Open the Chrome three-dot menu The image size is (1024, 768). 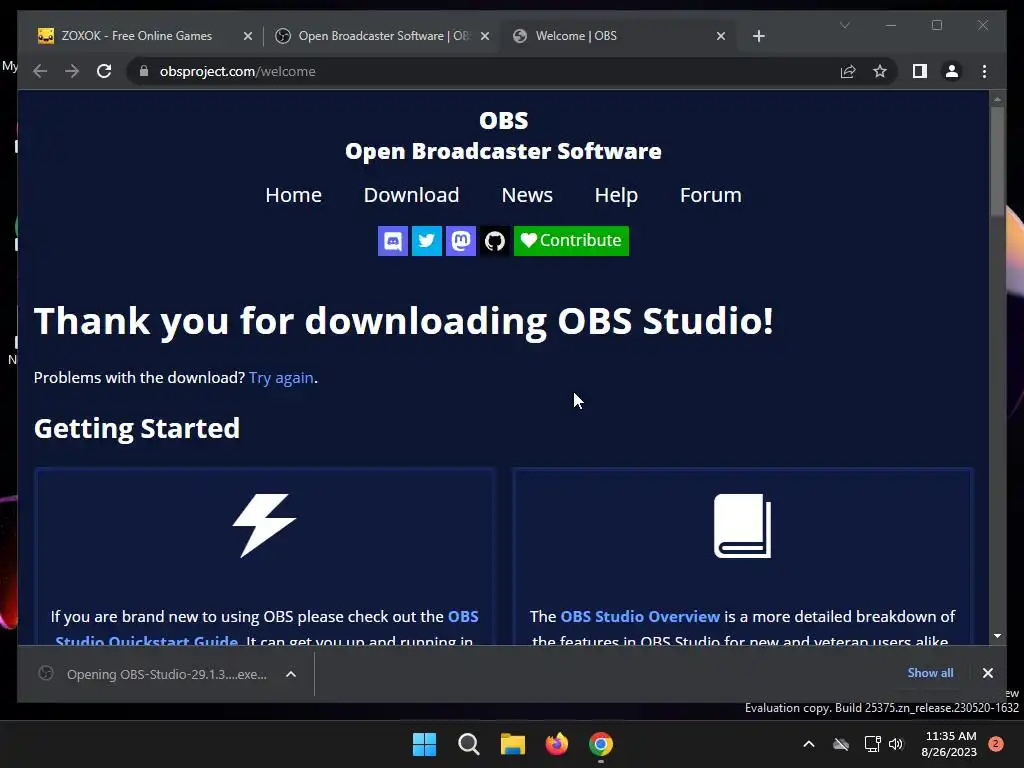click(984, 71)
